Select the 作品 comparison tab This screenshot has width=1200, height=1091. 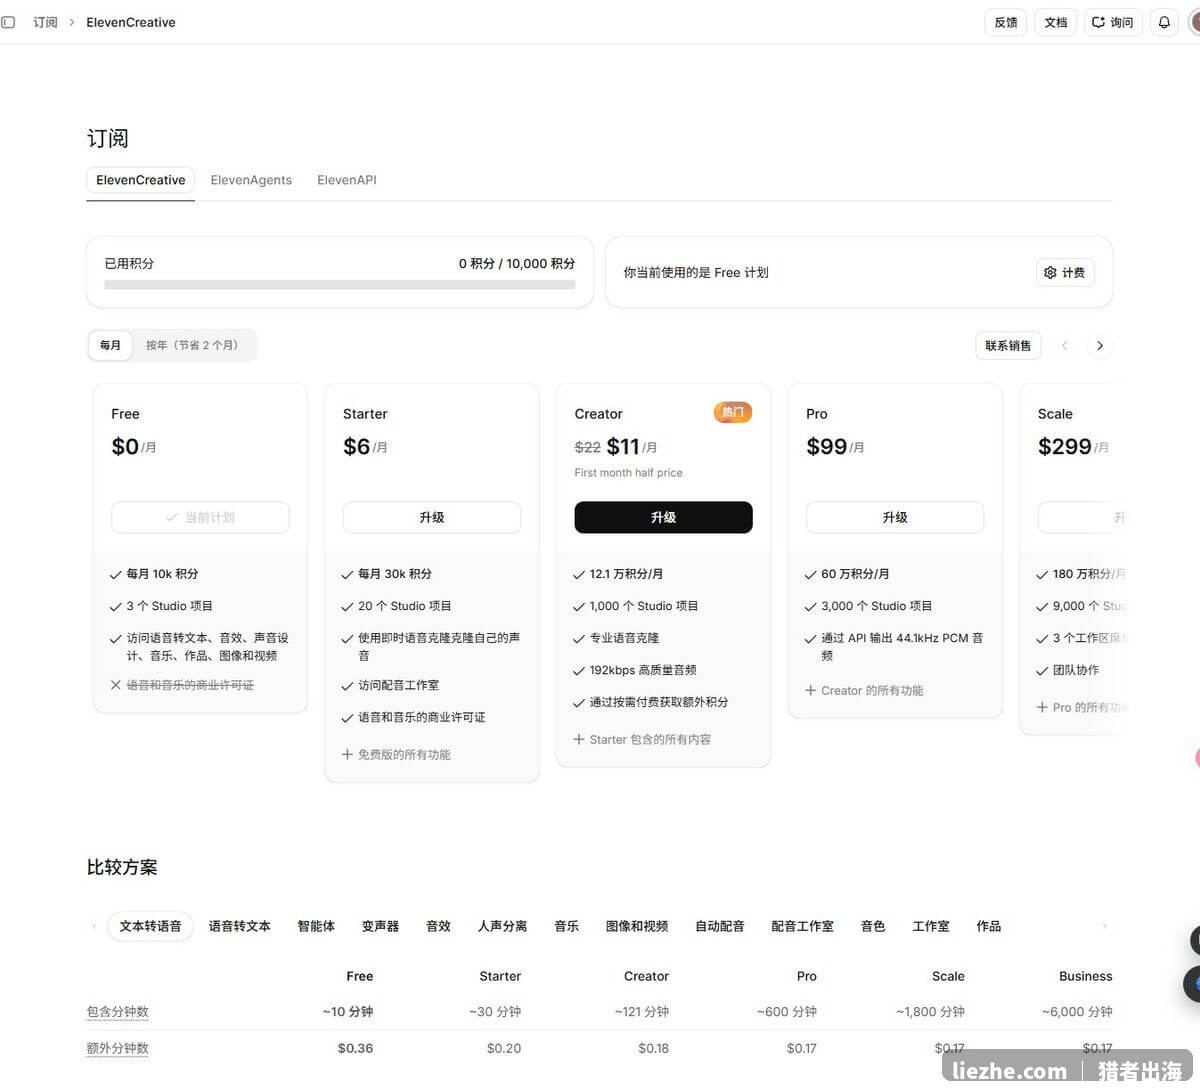988,926
